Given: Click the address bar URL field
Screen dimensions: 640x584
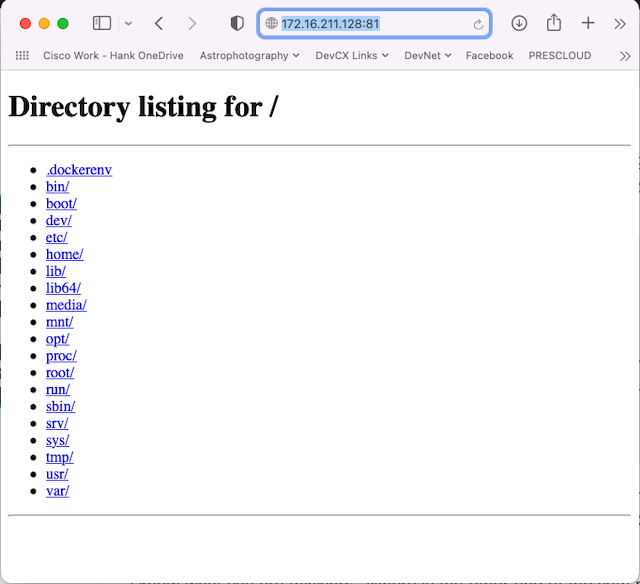Looking at the screenshot, I should point(370,24).
